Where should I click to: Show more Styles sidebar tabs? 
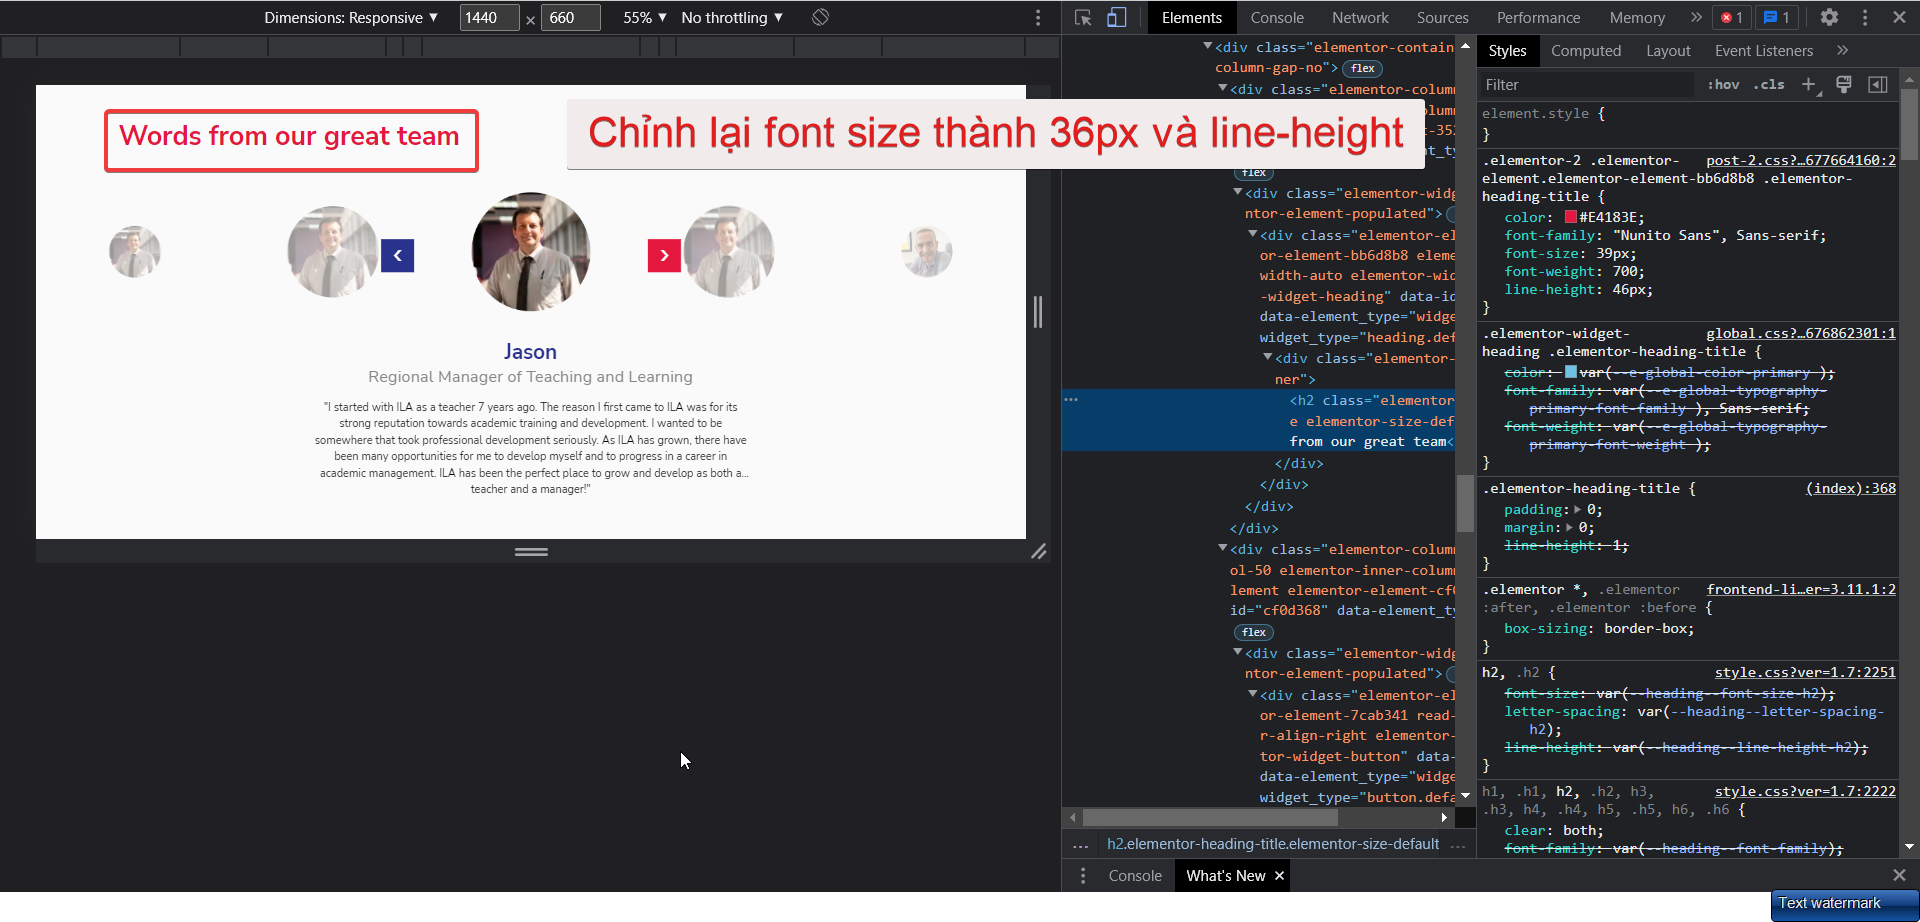coord(1842,50)
